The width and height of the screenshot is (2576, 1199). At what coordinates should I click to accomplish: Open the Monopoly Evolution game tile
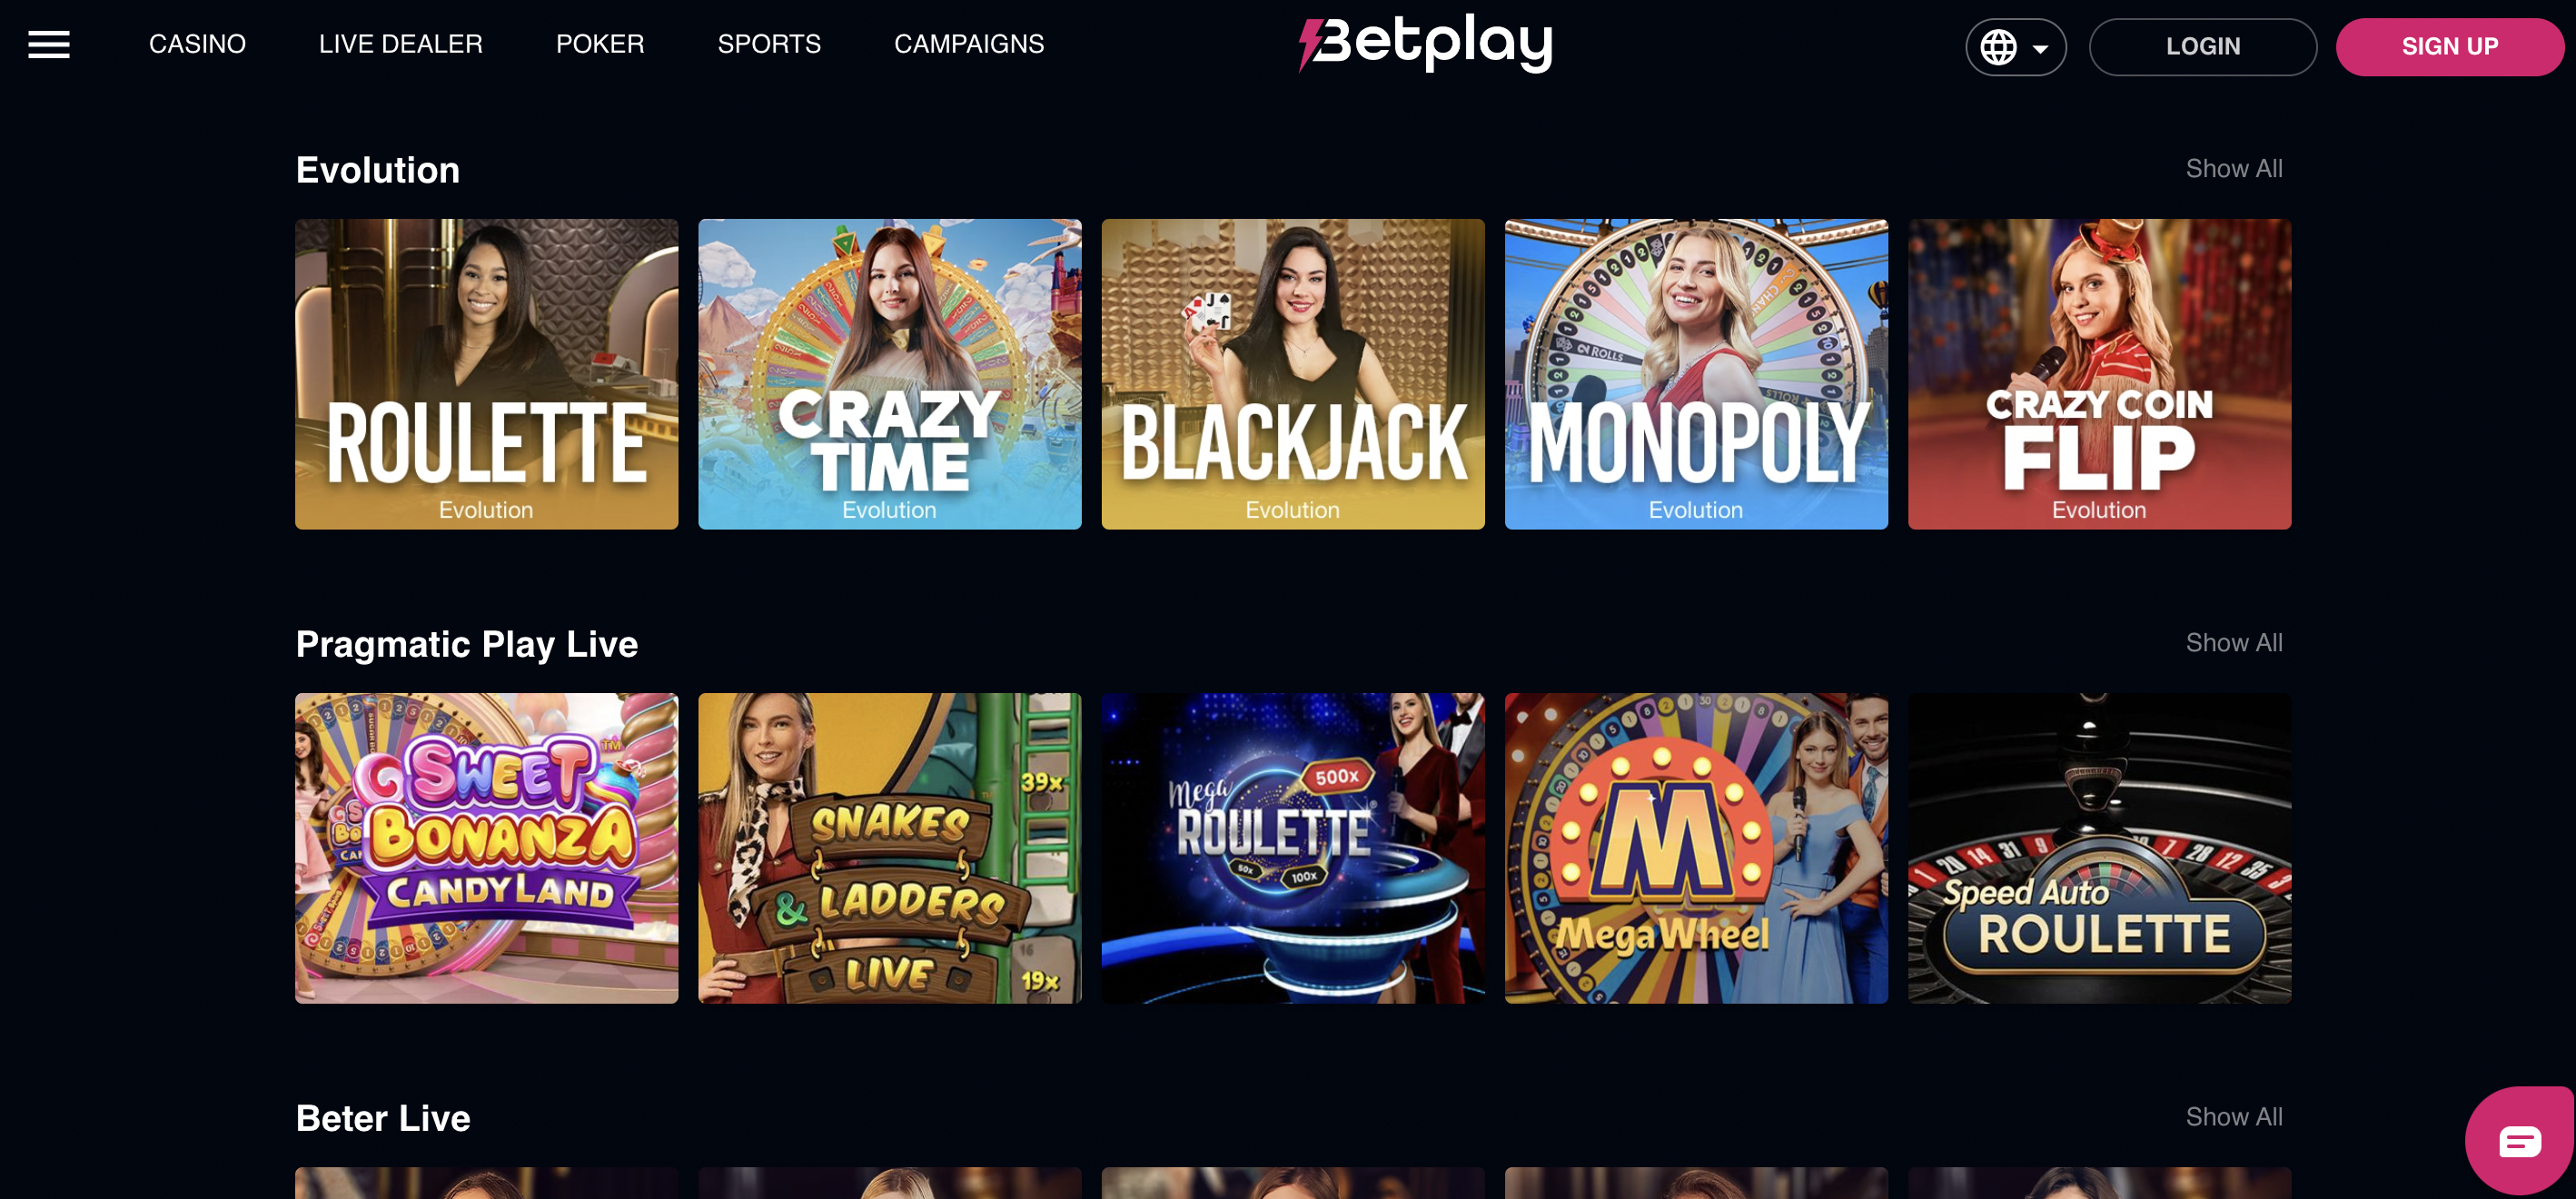point(1696,374)
